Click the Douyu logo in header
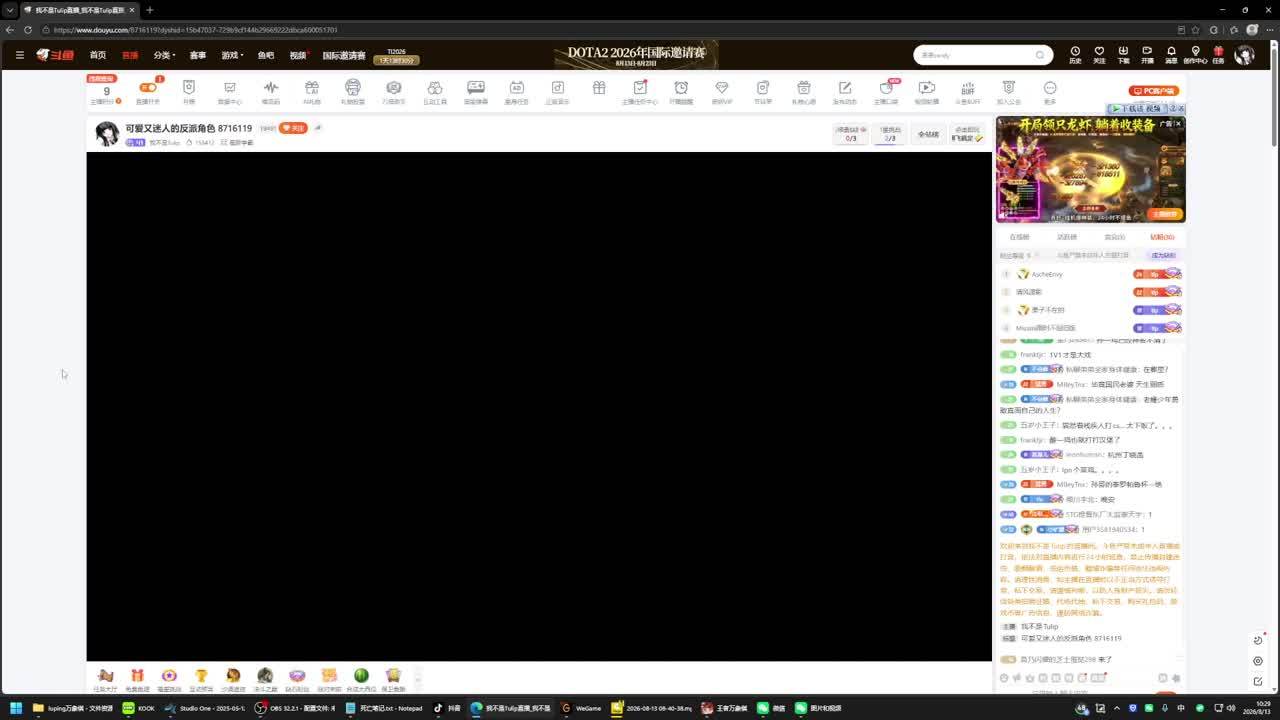This screenshot has height=720, width=1280. [x=56, y=55]
